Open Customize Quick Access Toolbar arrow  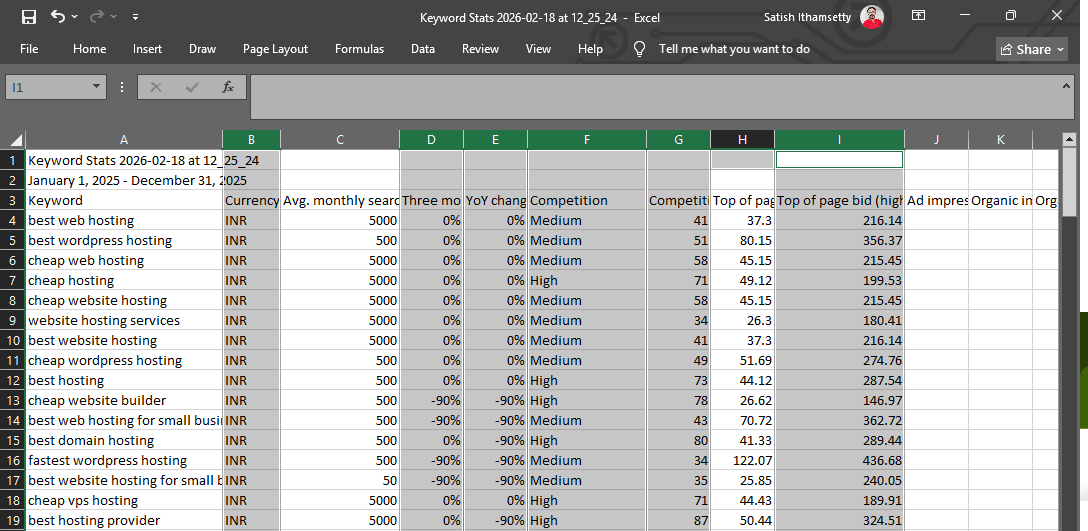[x=135, y=17]
